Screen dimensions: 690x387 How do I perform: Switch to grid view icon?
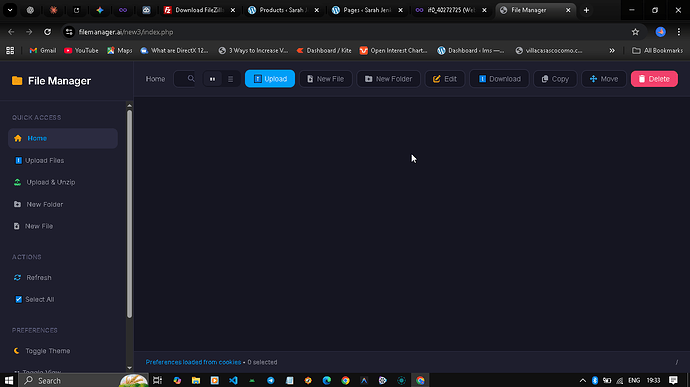point(213,79)
